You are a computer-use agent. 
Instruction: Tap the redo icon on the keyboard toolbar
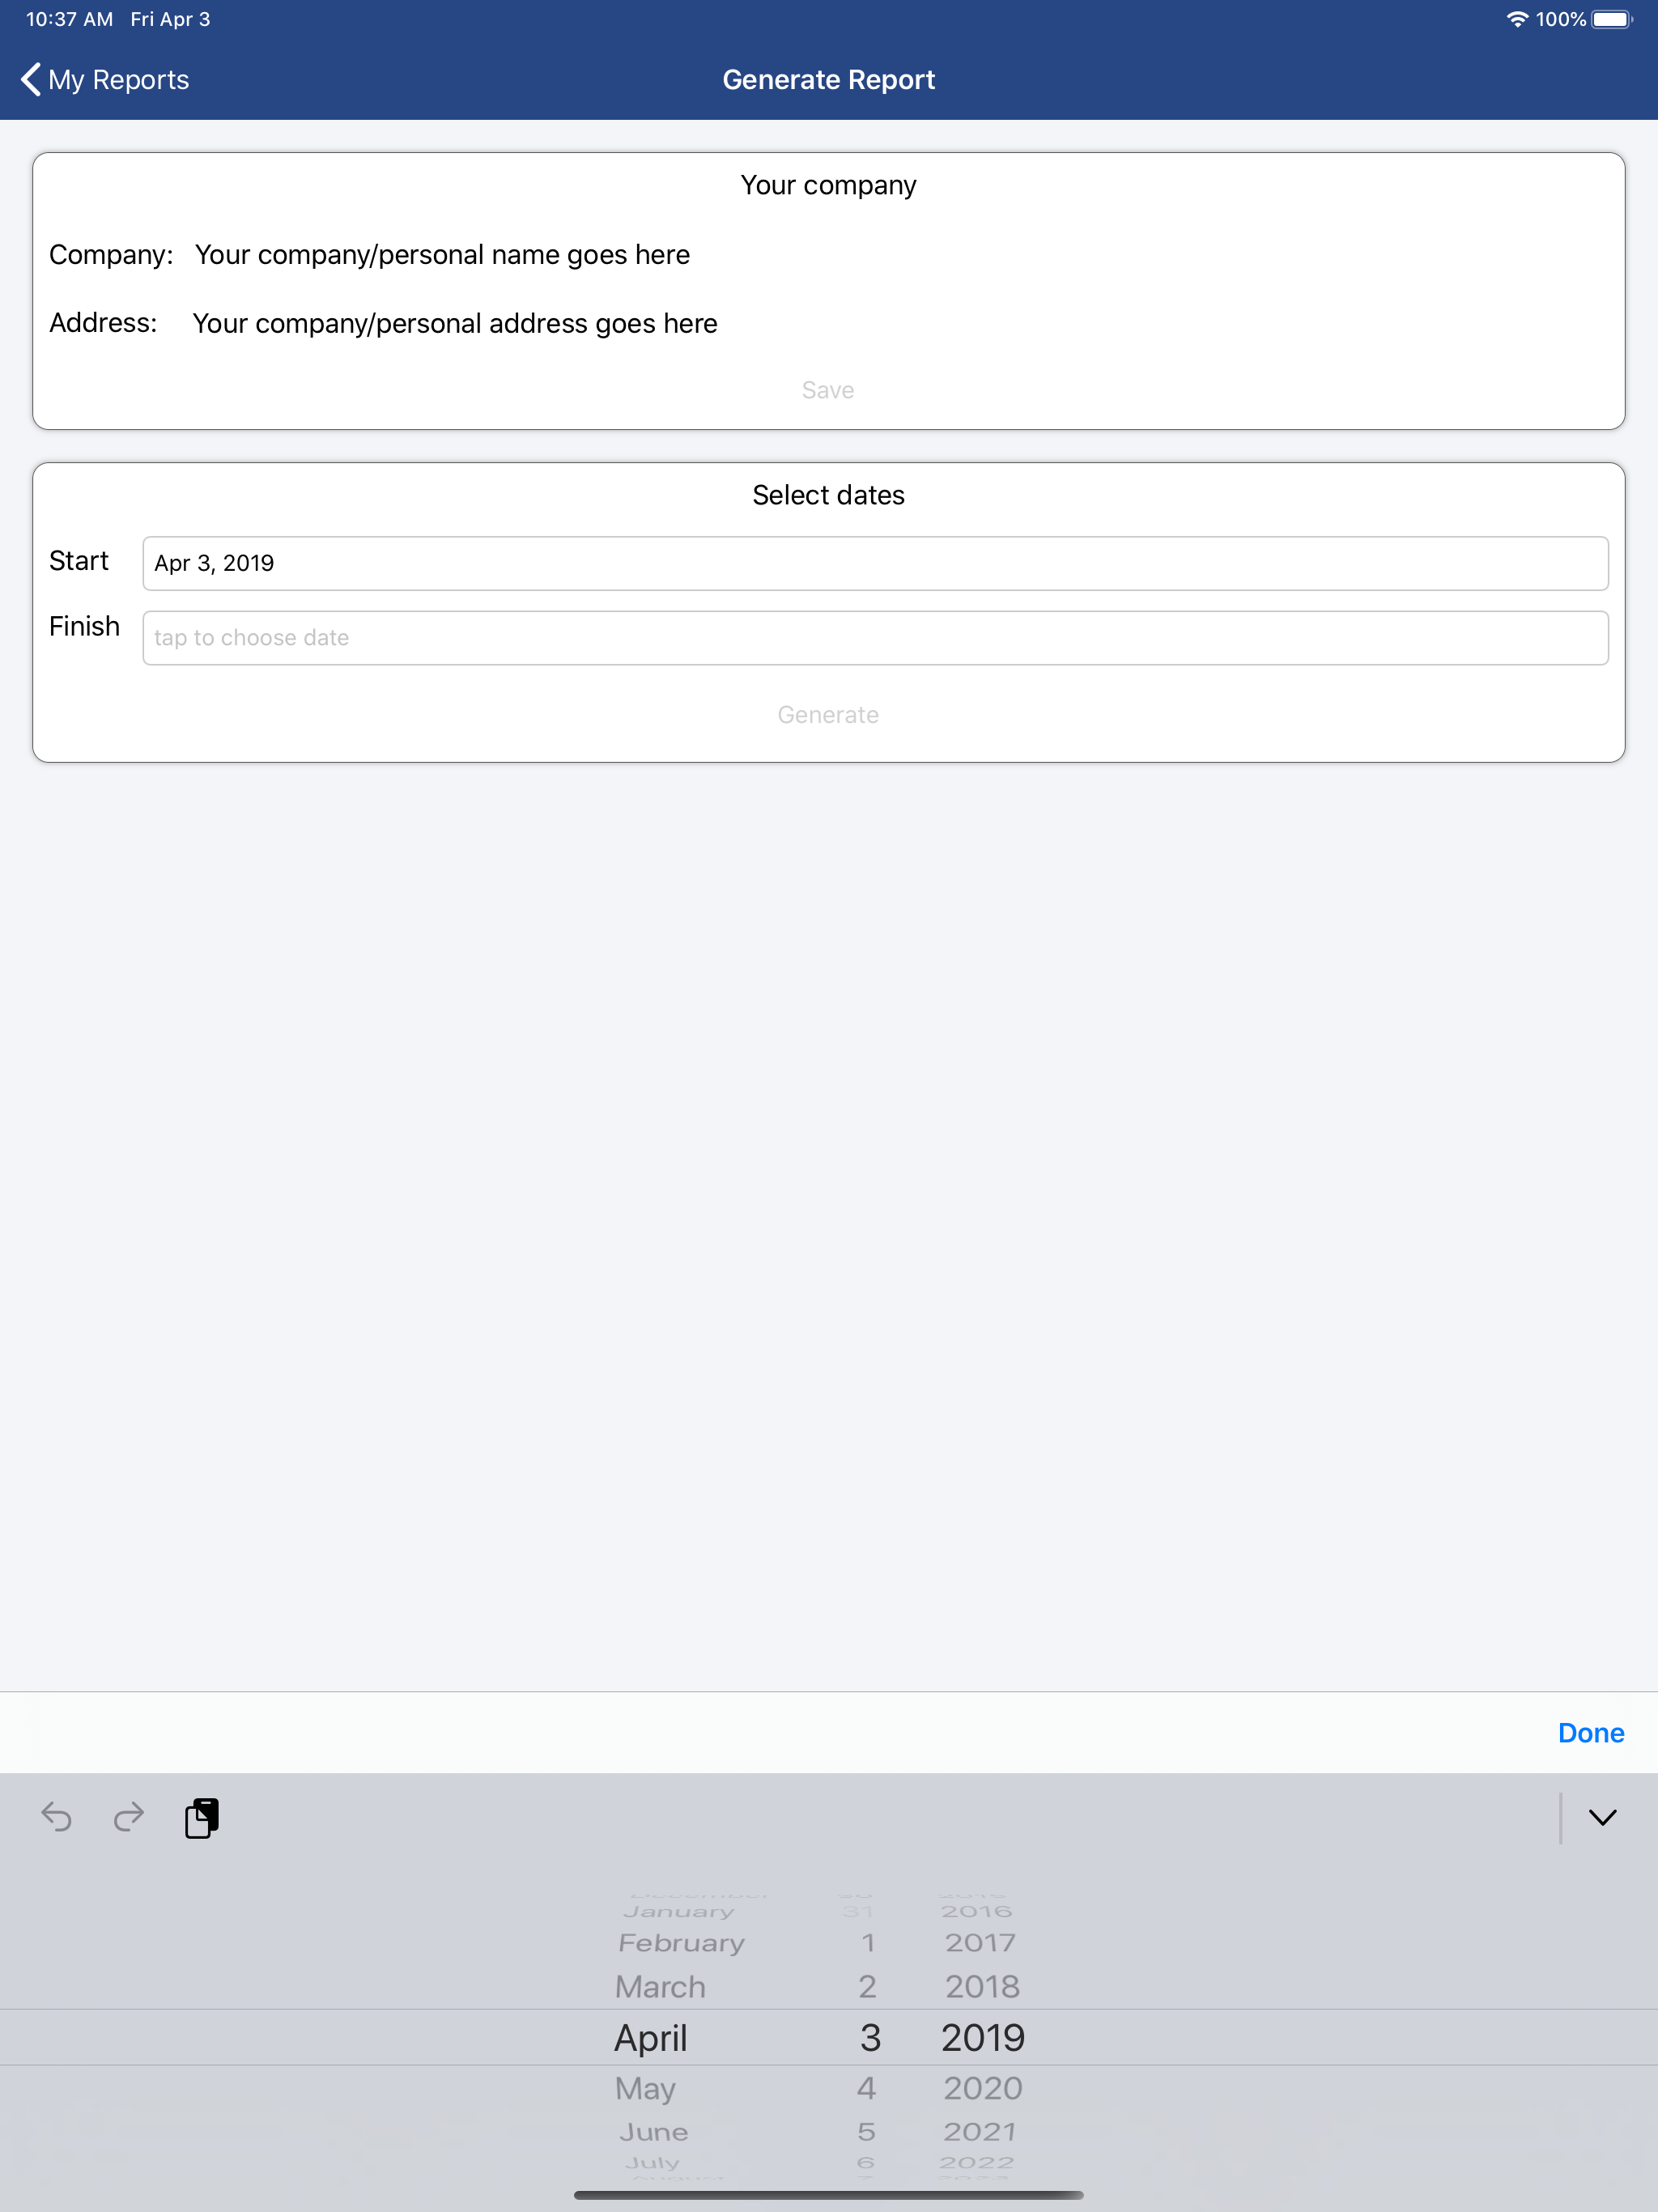pos(128,1817)
